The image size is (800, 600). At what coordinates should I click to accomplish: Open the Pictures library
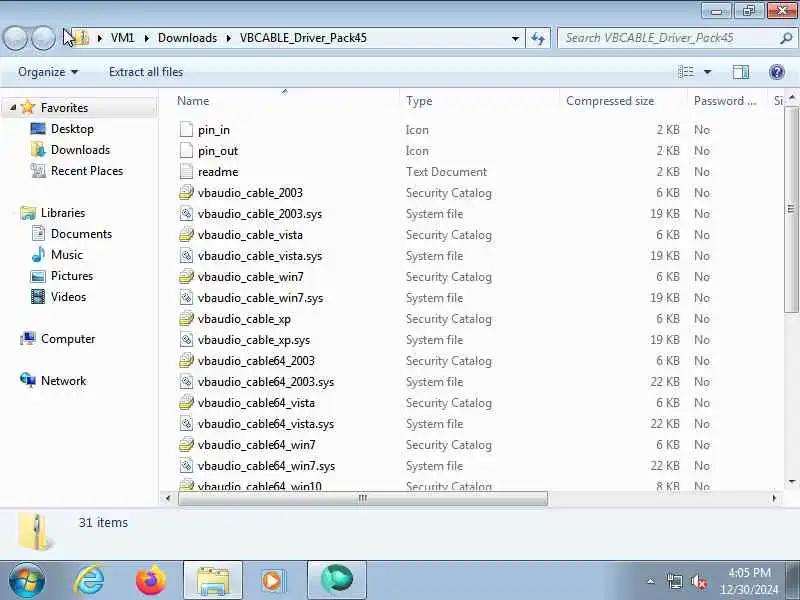click(72, 275)
